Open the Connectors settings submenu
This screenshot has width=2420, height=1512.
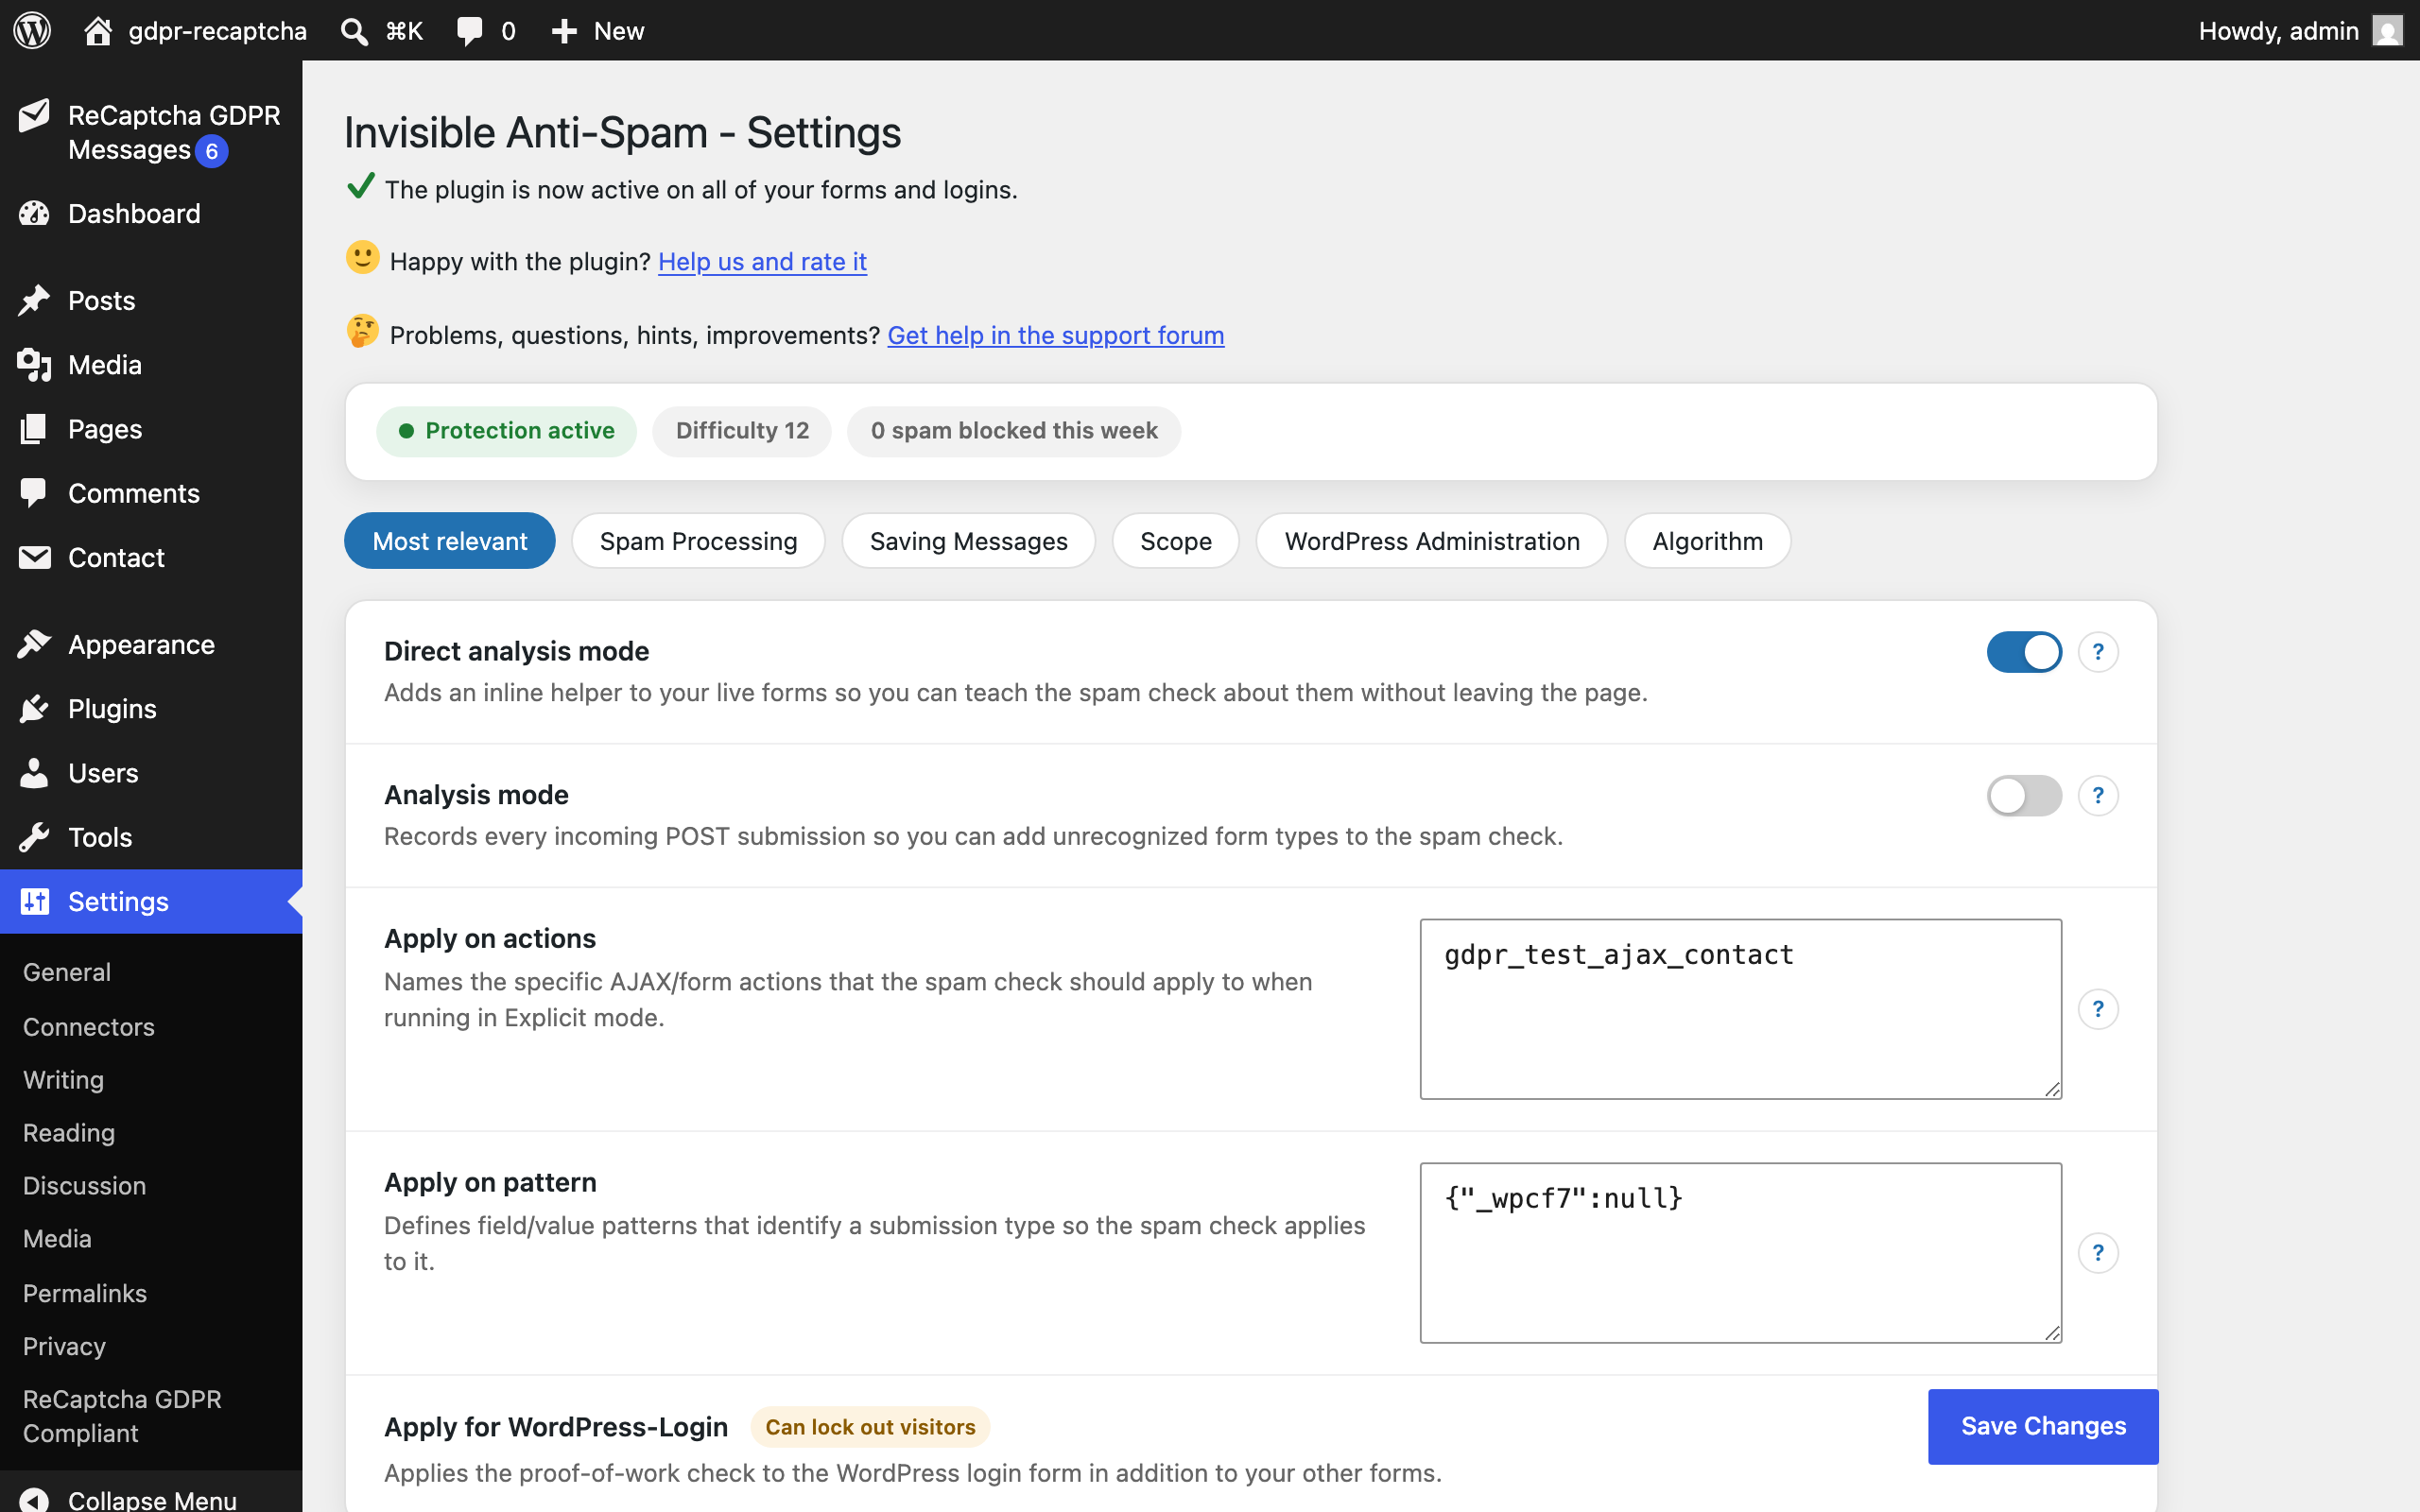point(88,1027)
